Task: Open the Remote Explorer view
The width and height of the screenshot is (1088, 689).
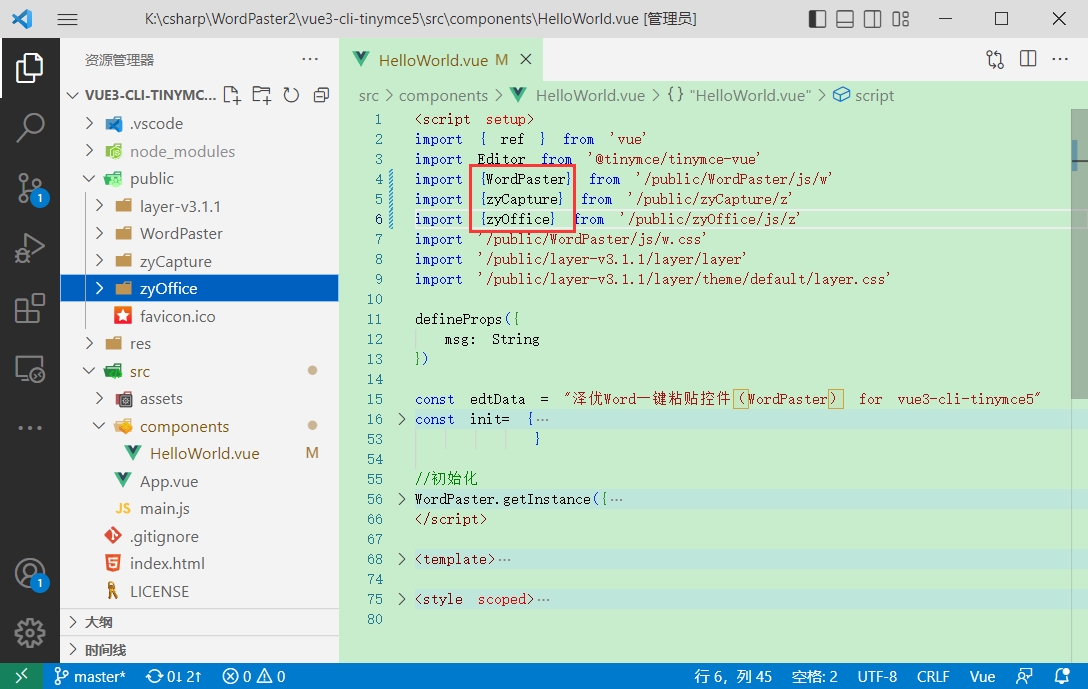Action: (30, 369)
